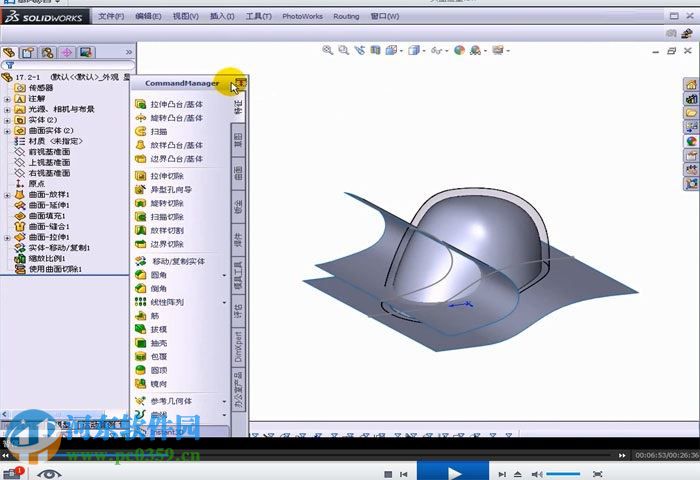Select the 镜向 (Mirror) feature
The height and width of the screenshot is (480, 700).
point(151,384)
